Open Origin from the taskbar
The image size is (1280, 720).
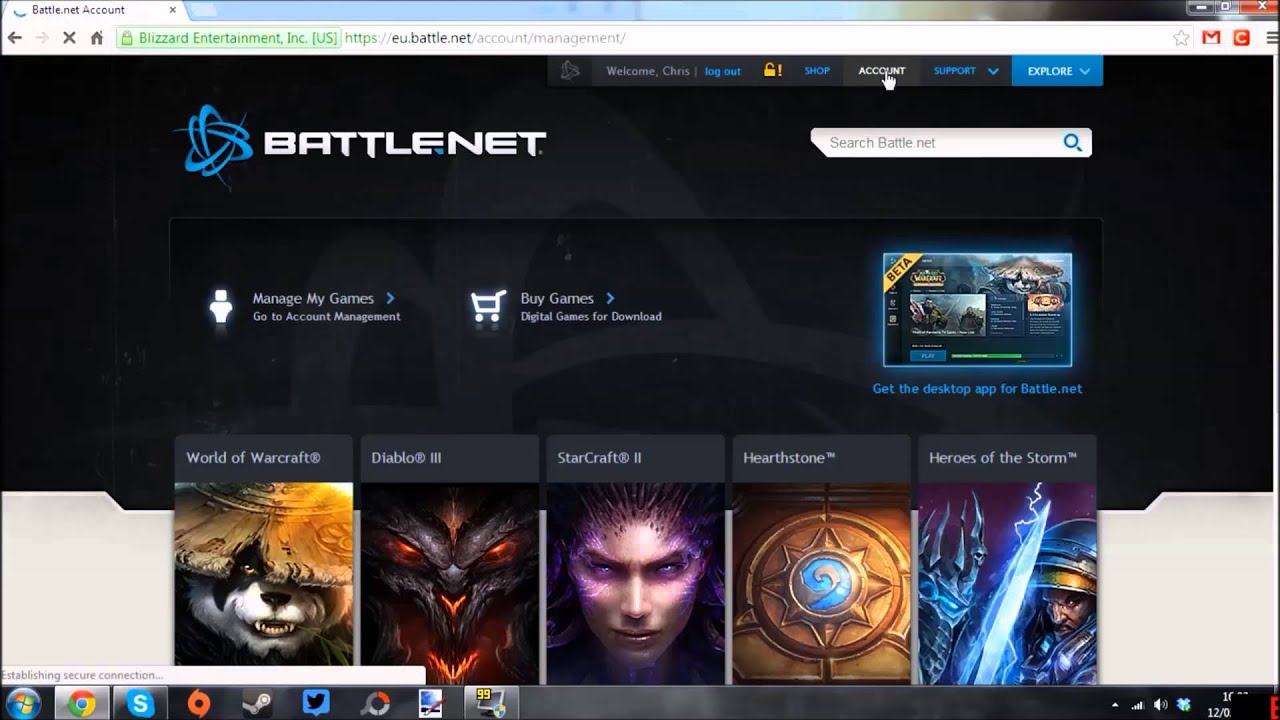click(x=199, y=704)
